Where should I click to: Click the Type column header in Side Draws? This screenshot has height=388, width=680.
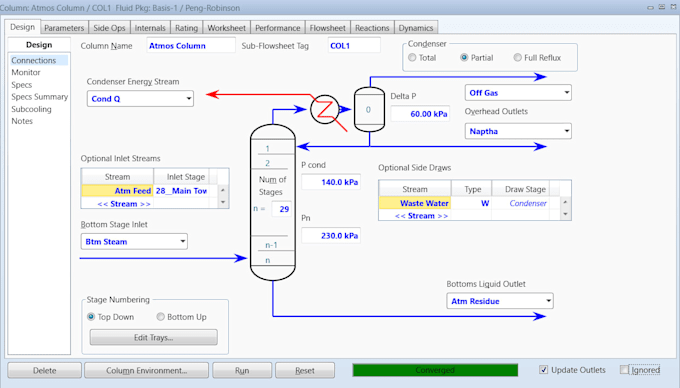click(471, 189)
